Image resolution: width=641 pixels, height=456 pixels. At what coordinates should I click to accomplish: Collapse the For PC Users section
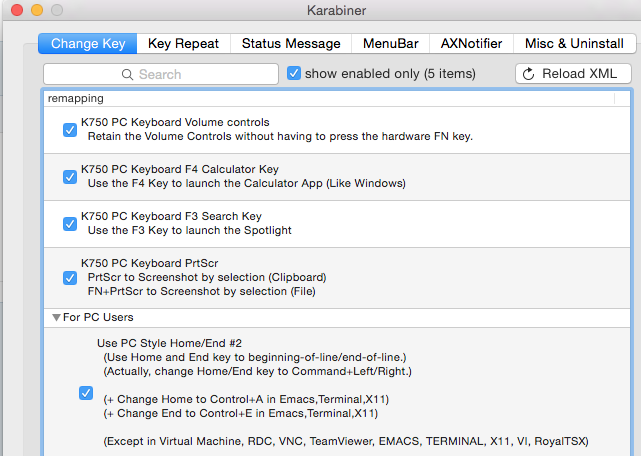(56, 317)
